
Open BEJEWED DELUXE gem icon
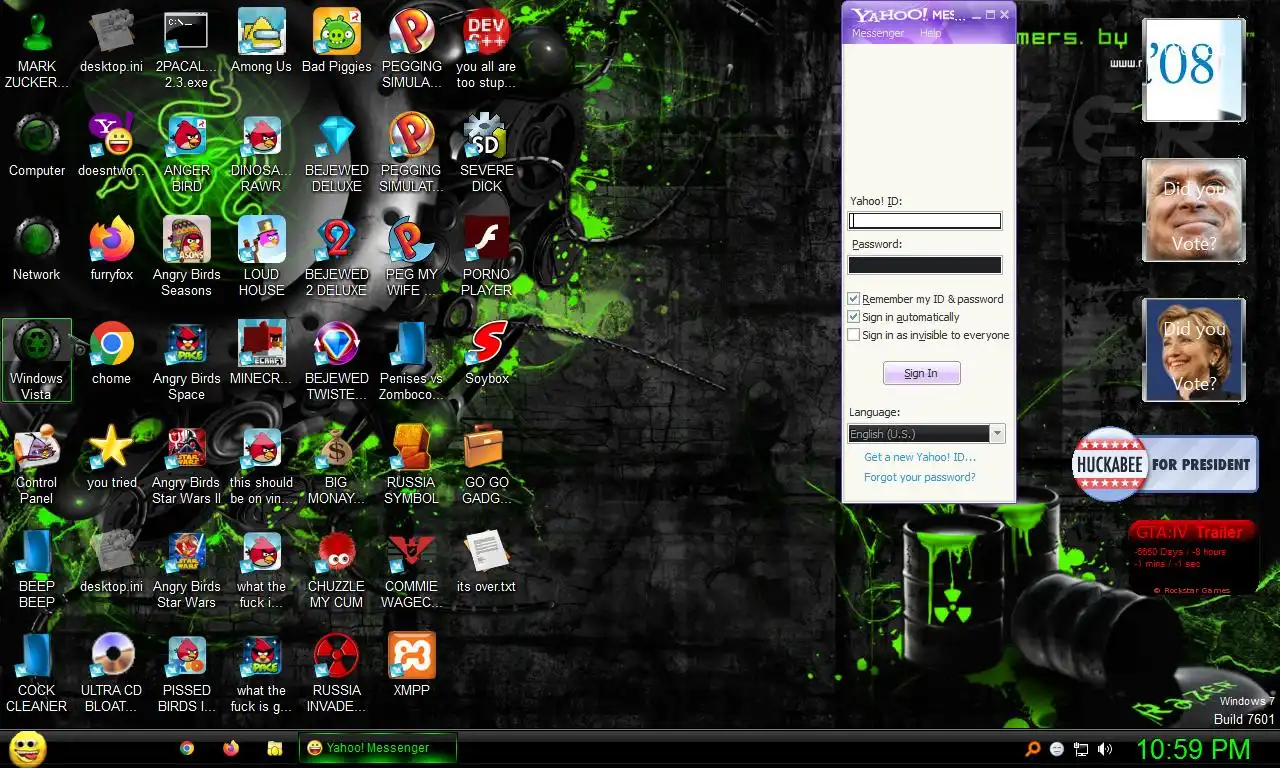coord(337,154)
